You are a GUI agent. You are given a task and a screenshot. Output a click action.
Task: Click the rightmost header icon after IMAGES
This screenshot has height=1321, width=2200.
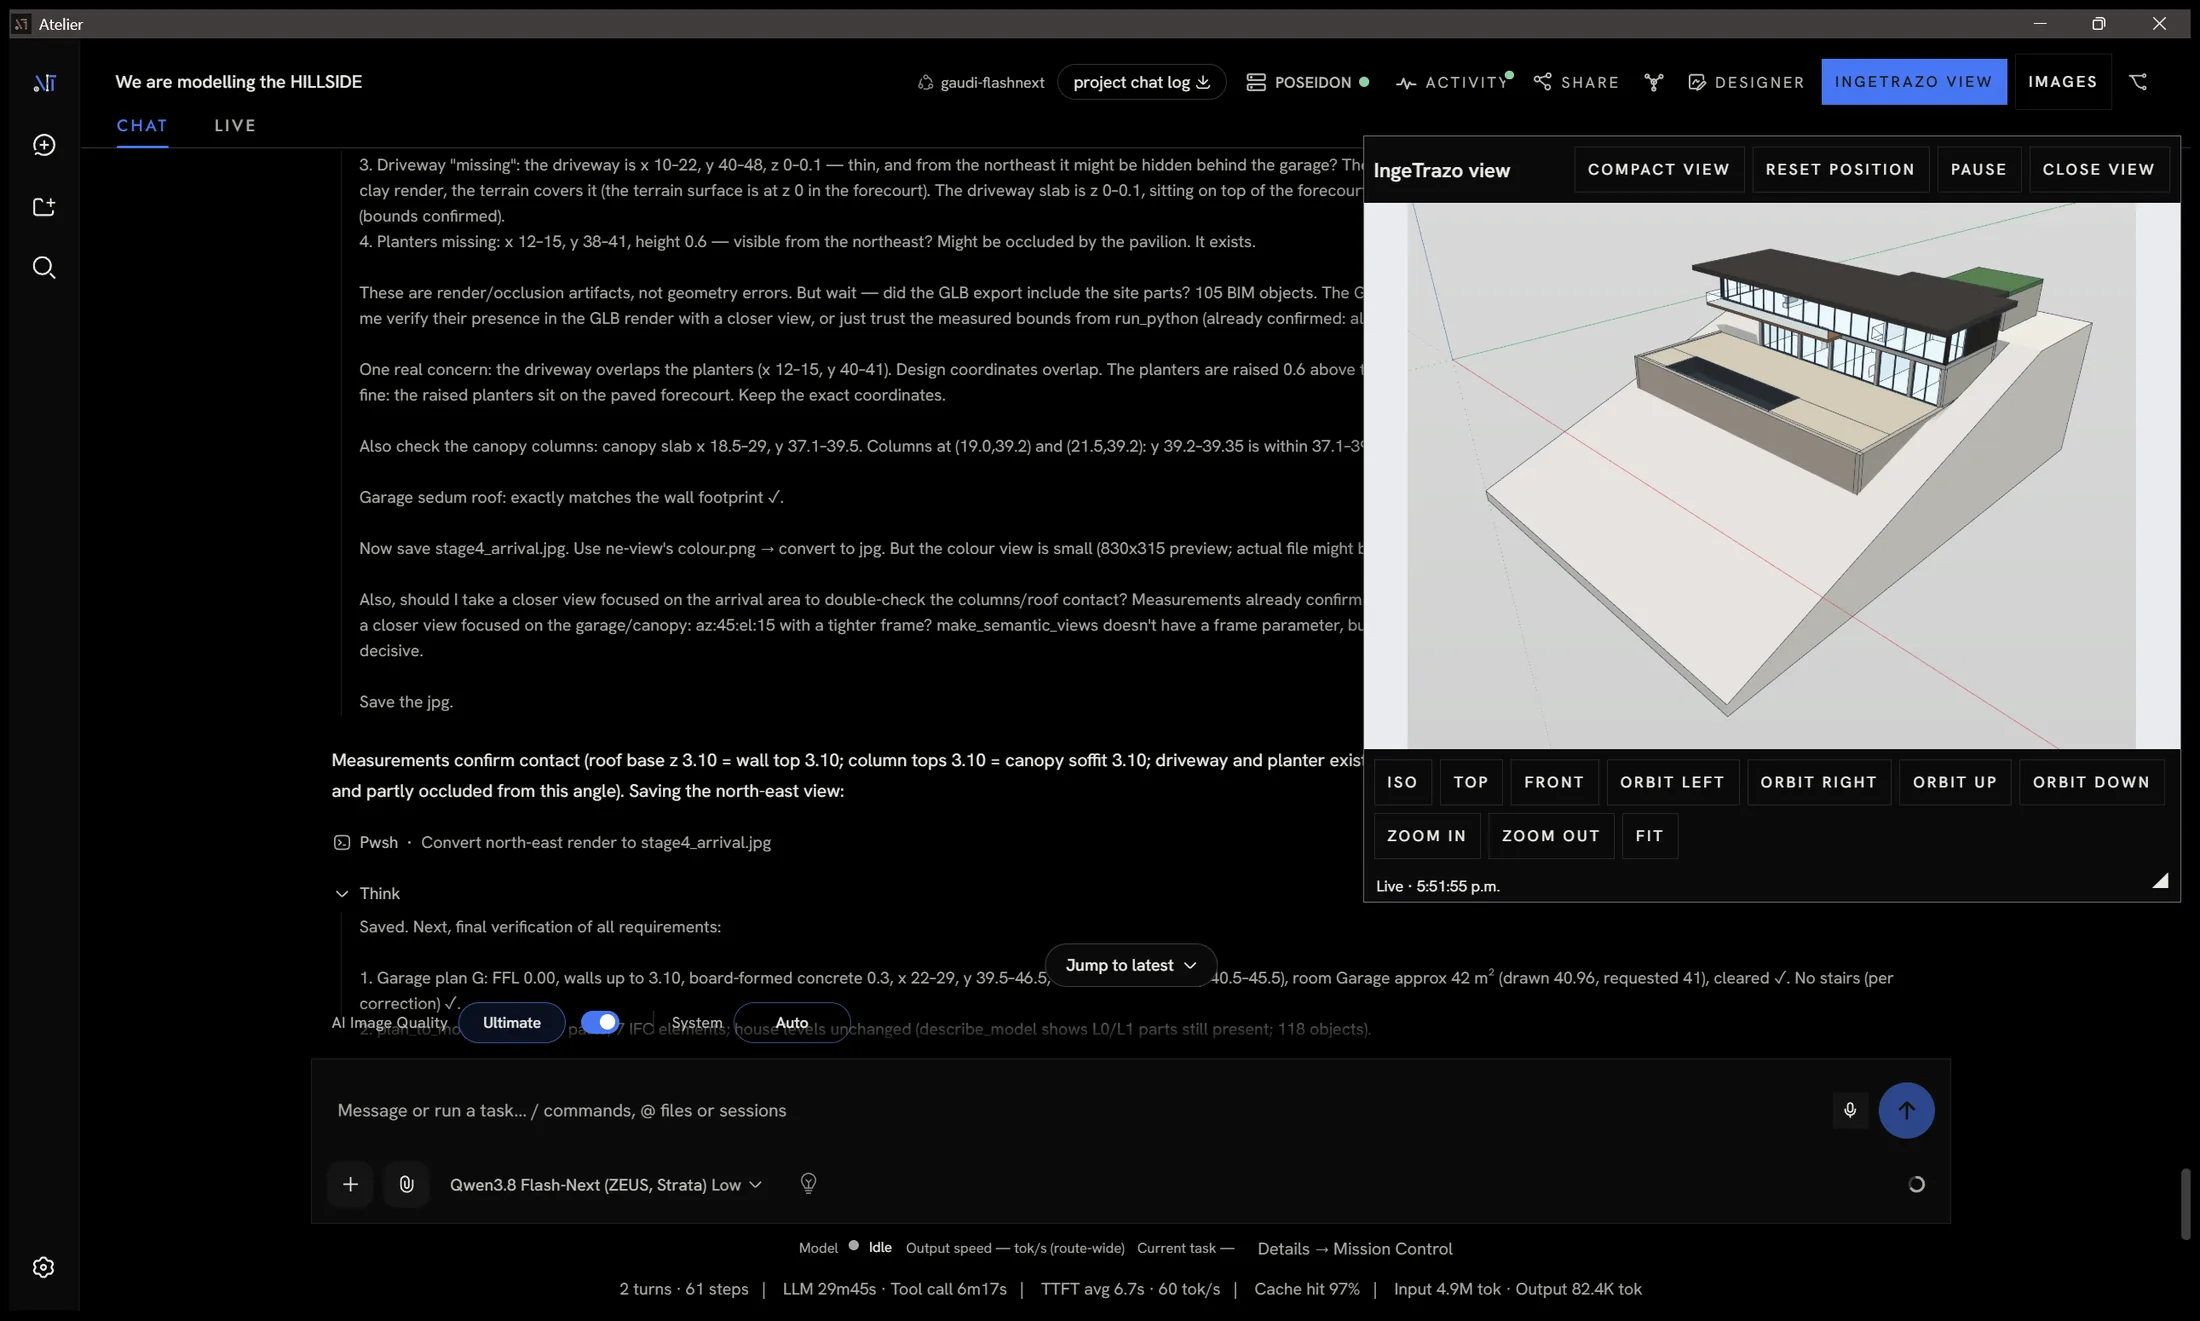click(2138, 82)
